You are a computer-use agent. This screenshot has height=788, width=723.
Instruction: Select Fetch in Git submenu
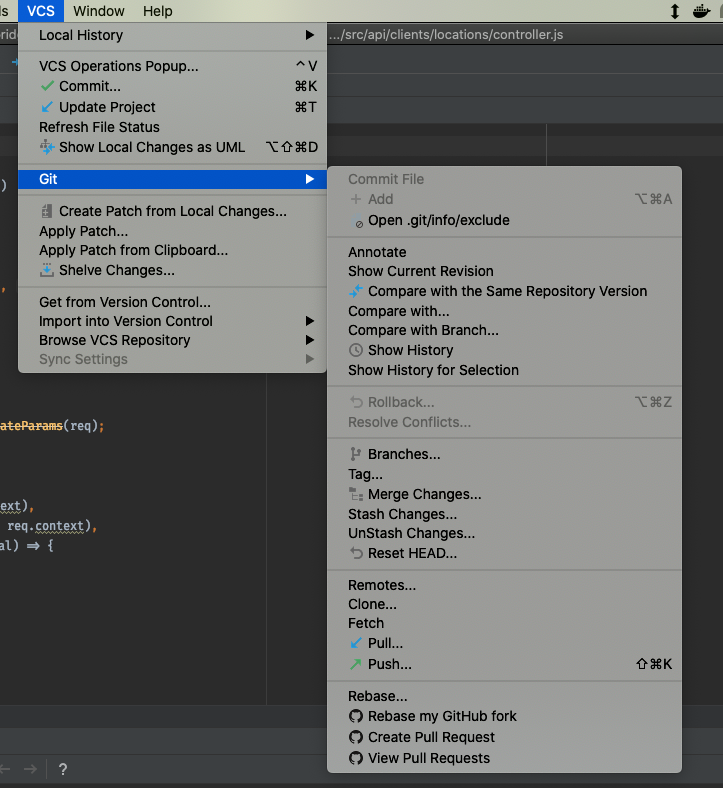(x=504, y=623)
